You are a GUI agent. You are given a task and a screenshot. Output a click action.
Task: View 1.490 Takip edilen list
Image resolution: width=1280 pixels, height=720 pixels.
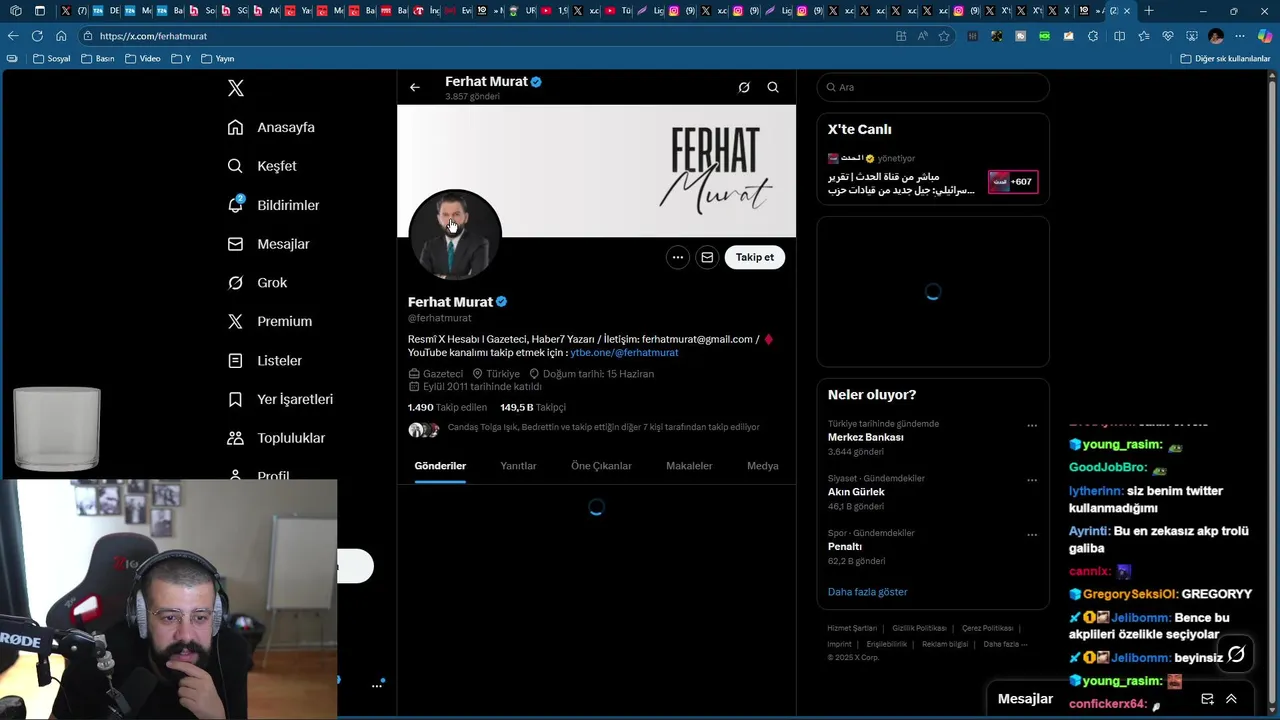pos(447,407)
